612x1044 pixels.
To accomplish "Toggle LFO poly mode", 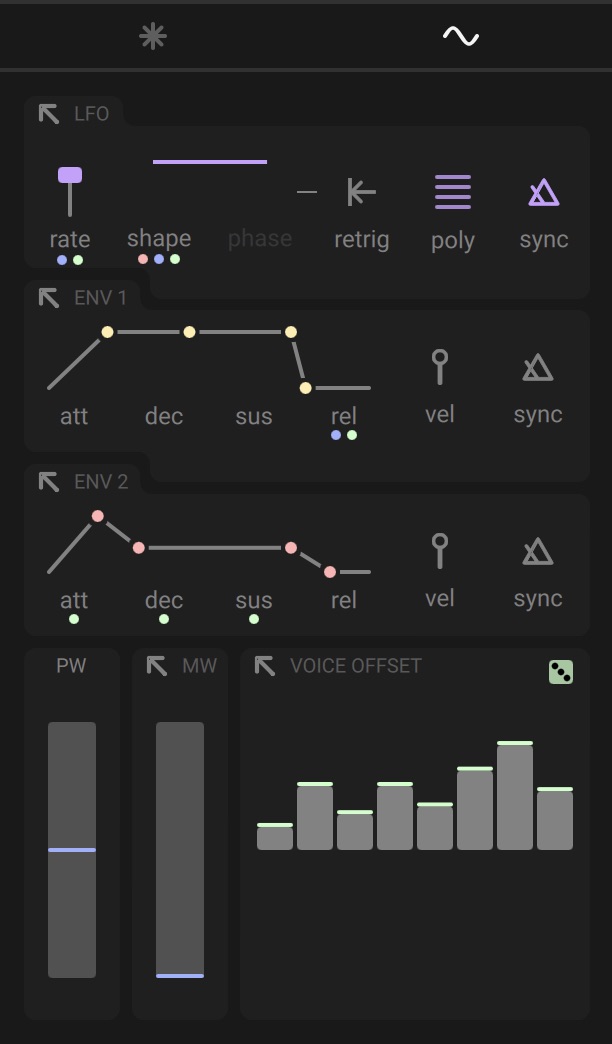I will [453, 192].
